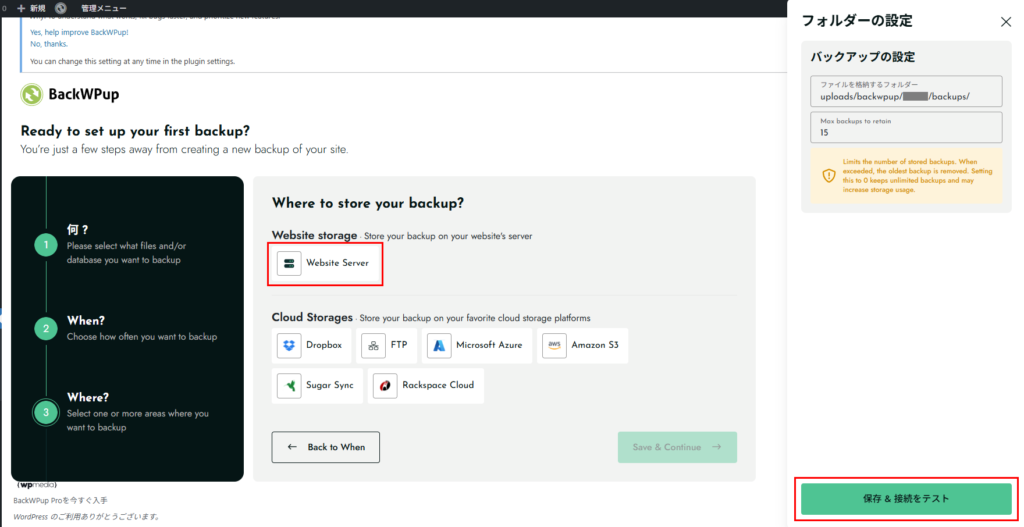
Task: Select the Website Server storage option
Action: coord(325,262)
